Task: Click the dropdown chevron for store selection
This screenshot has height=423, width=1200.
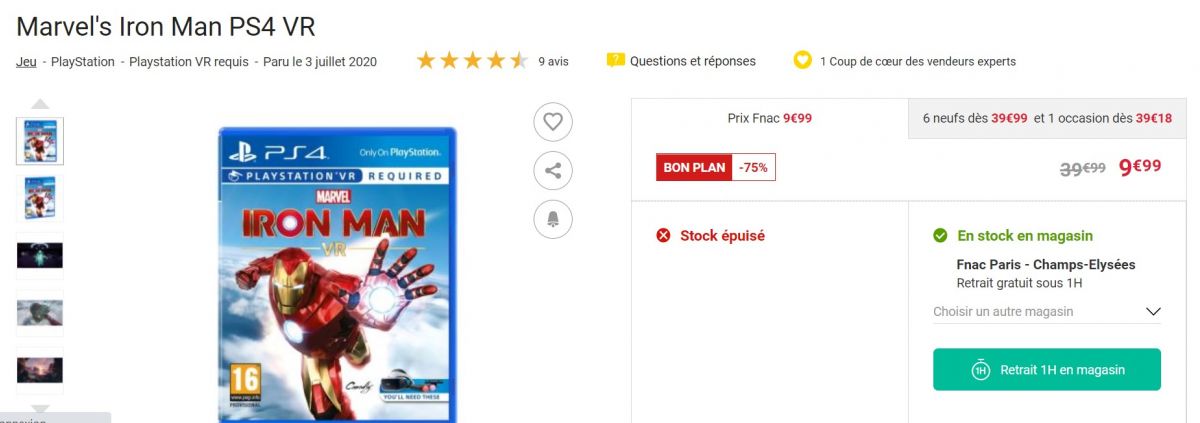Action: pyautogui.click(x=1153, y=311)
